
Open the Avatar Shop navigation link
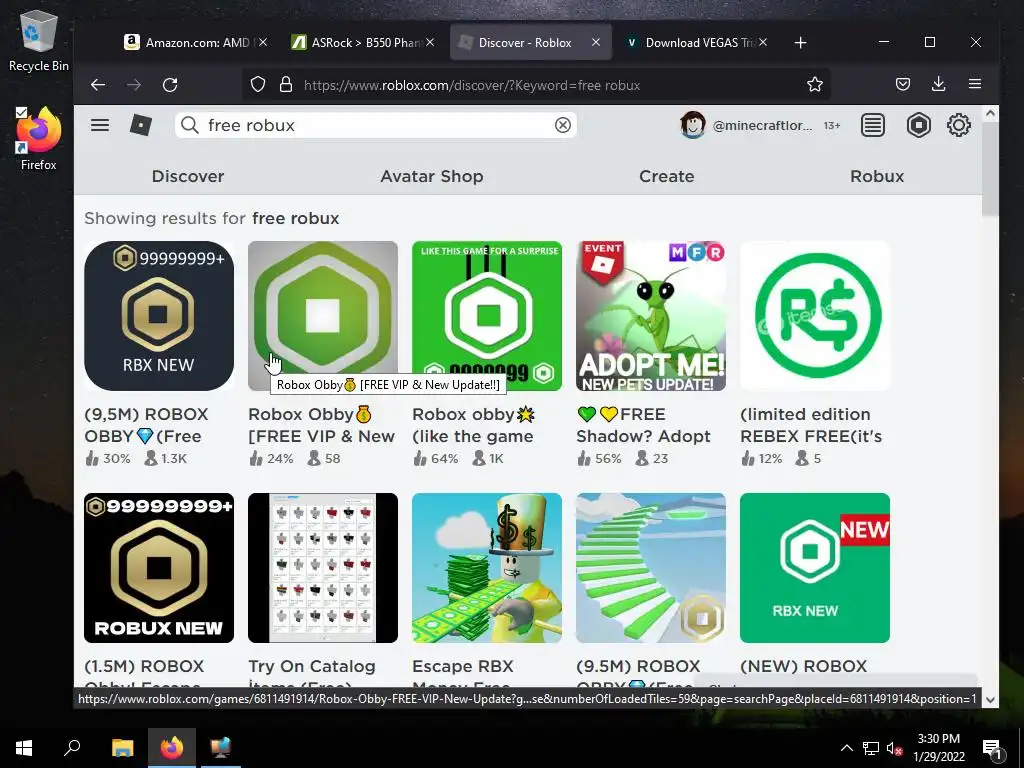click(432, 176)
